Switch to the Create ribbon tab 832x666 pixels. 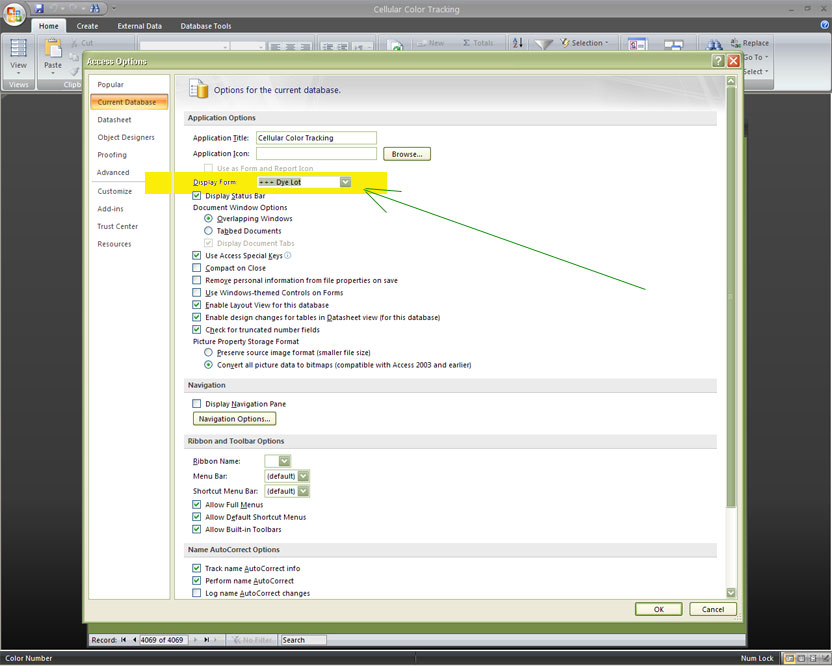point(87,26)
